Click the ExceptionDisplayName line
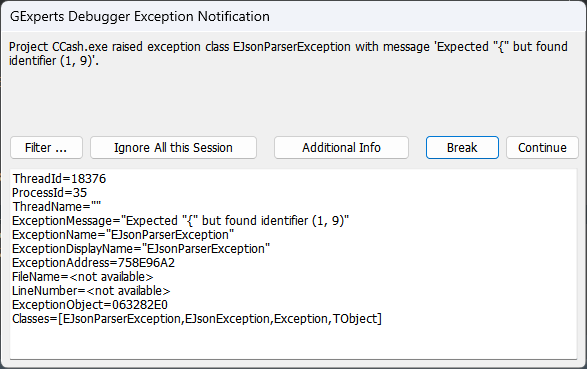587x369 pixels. [141, 249]
